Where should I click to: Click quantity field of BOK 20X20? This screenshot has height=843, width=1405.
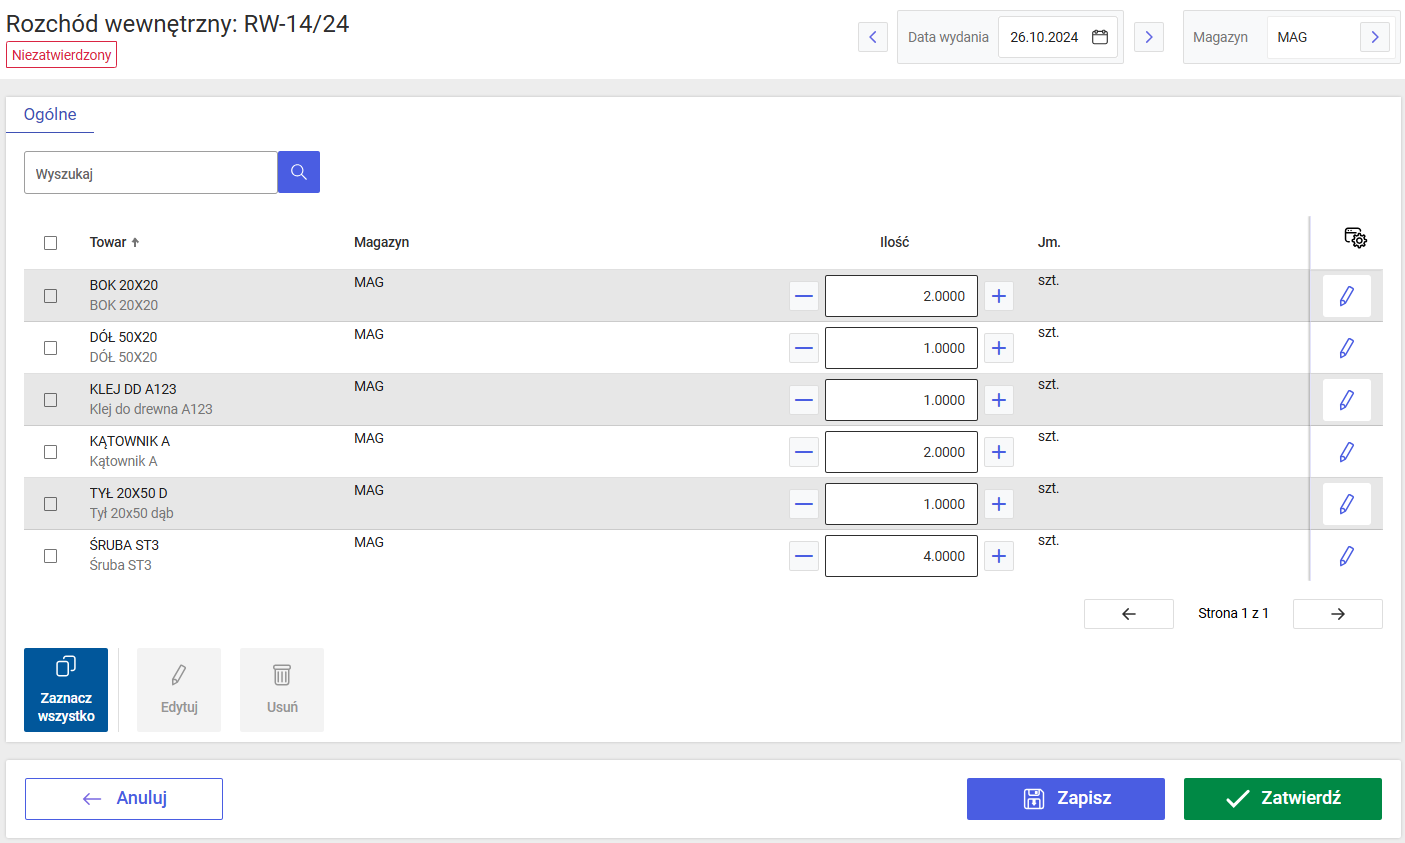[901, 296]
